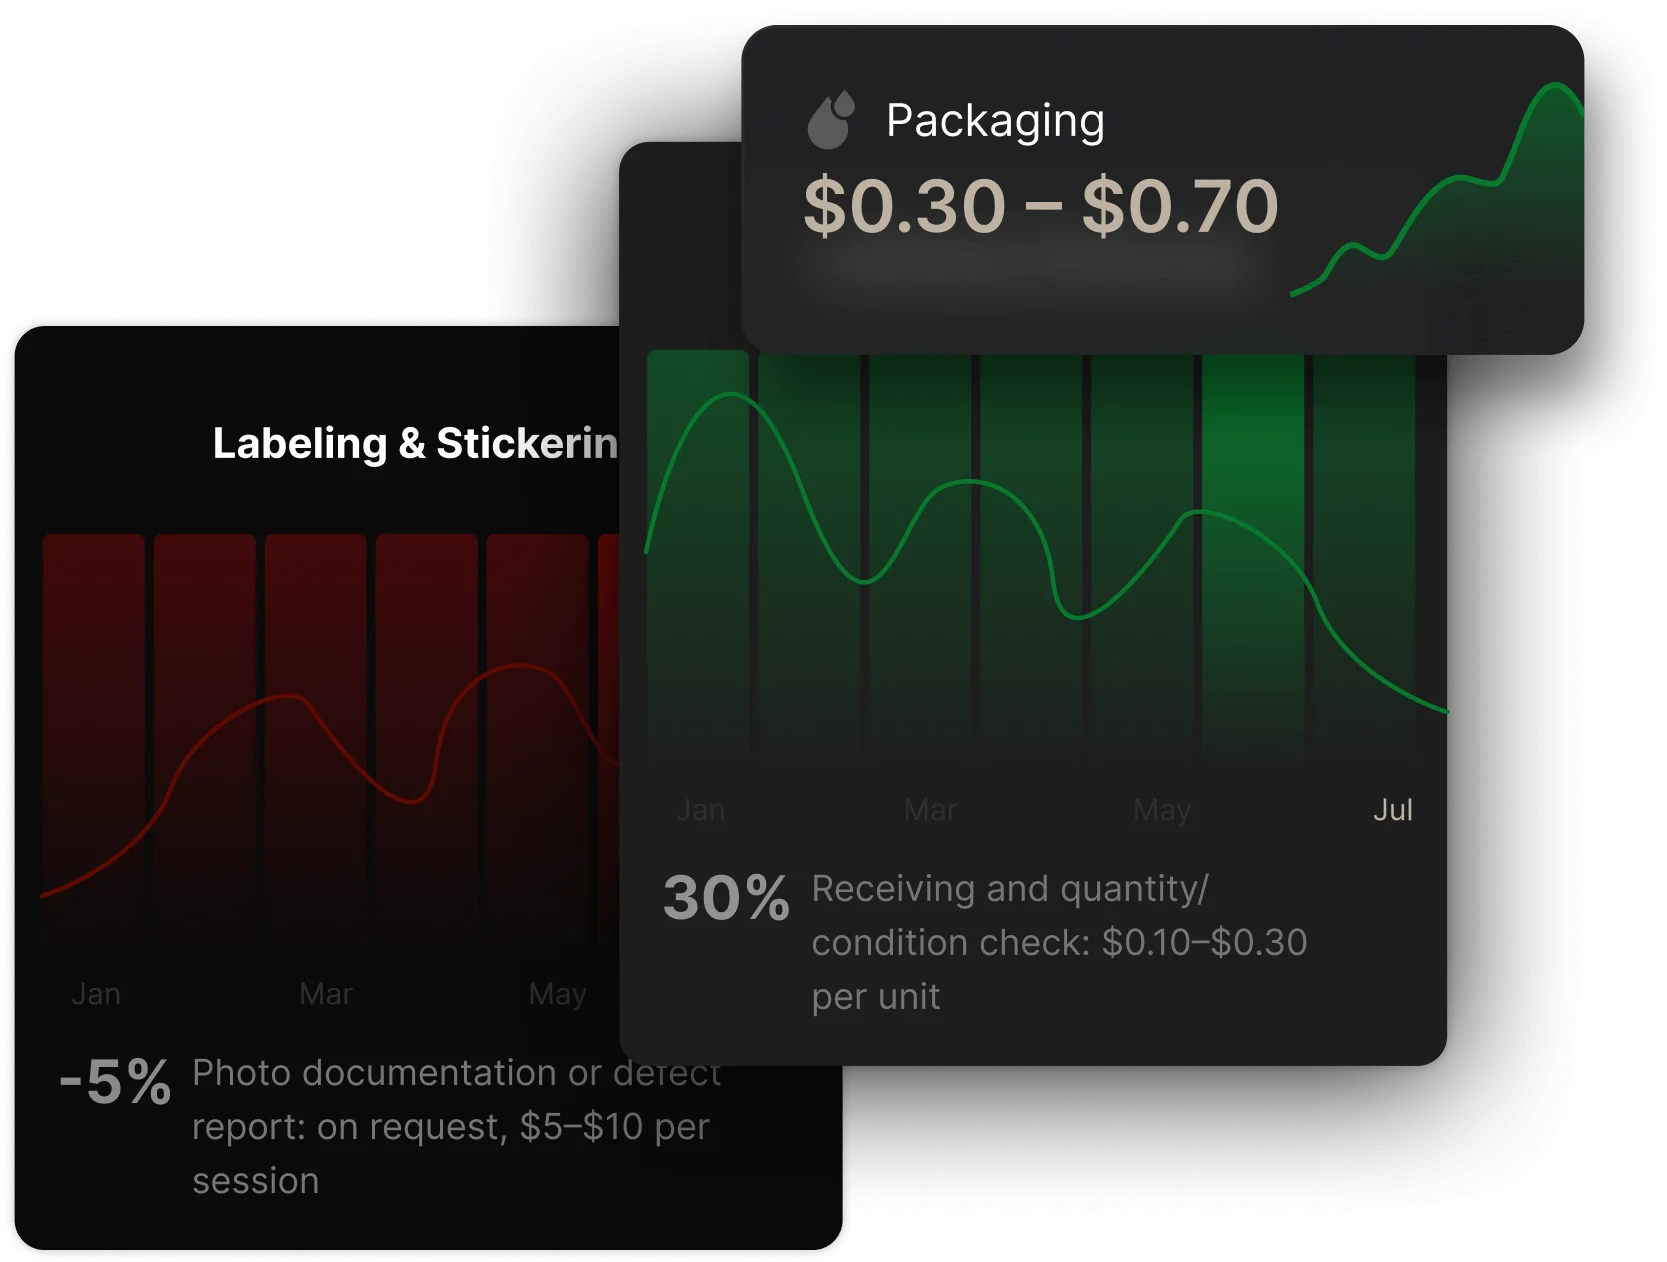
Task: Select the Mar label under red chart
Action: pyautogui.click(x=326, y=994)
